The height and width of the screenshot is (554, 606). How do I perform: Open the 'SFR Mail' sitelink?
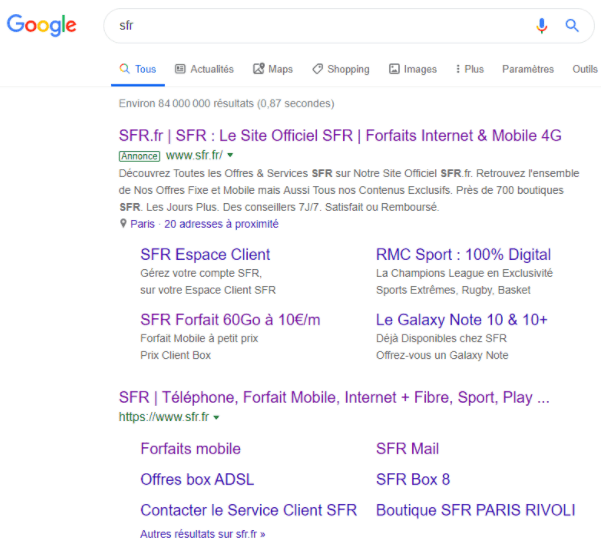click(407, 449)
